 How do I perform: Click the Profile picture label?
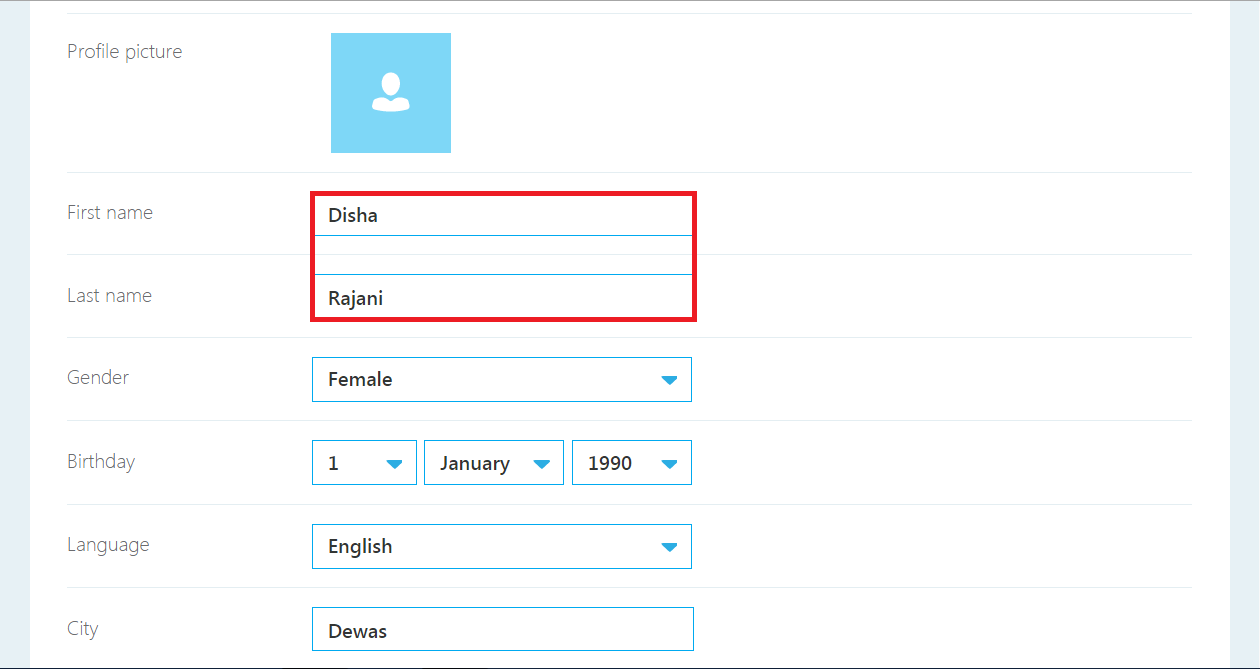[x=125, y=51]
